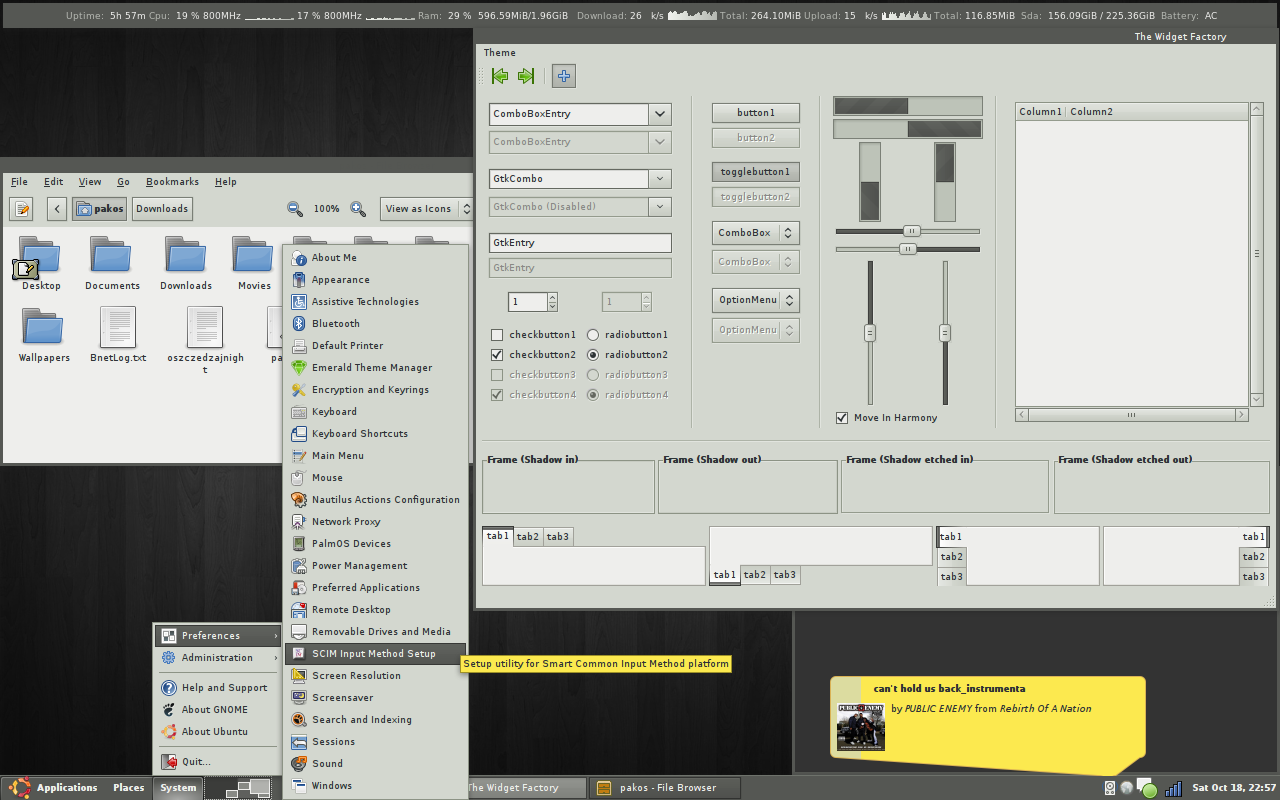Click the Downloads path button

[x=162, y=209]
